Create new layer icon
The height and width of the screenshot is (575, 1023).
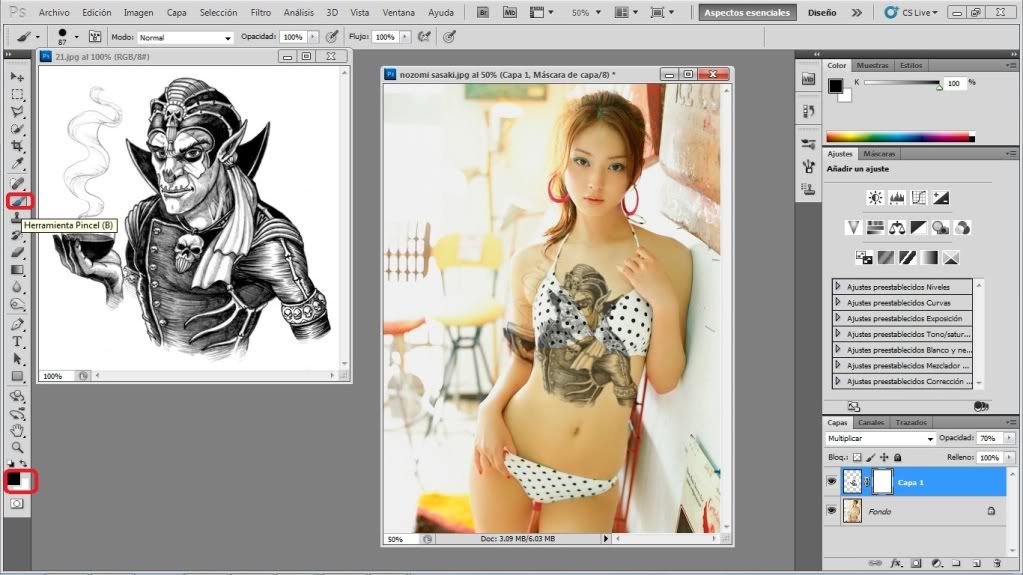(977, 563)
